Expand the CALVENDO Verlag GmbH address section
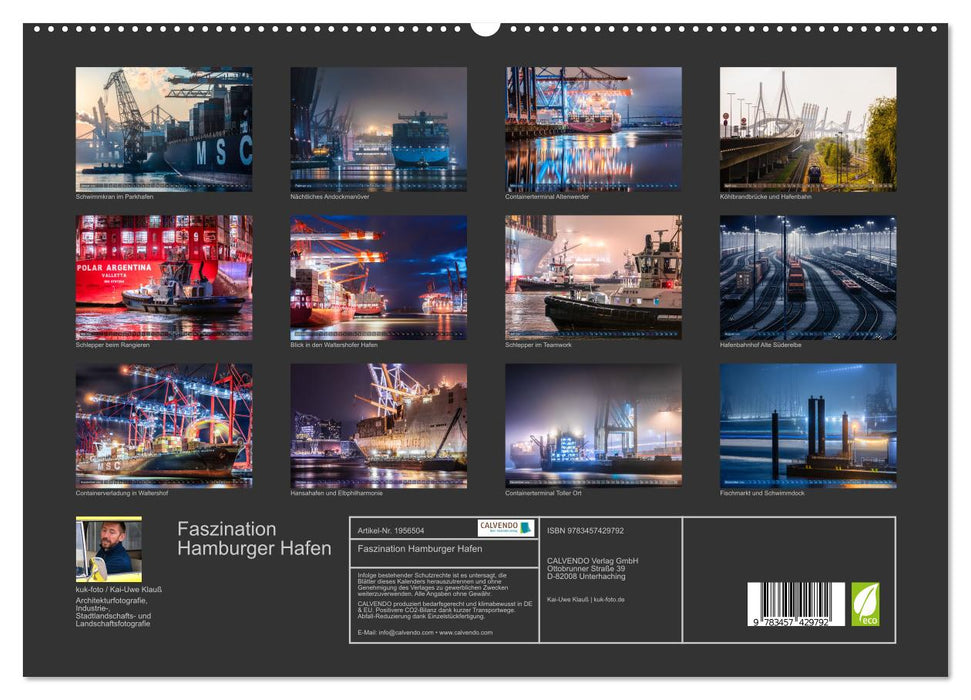The image size is (971, 700). [x=592, y=566]
